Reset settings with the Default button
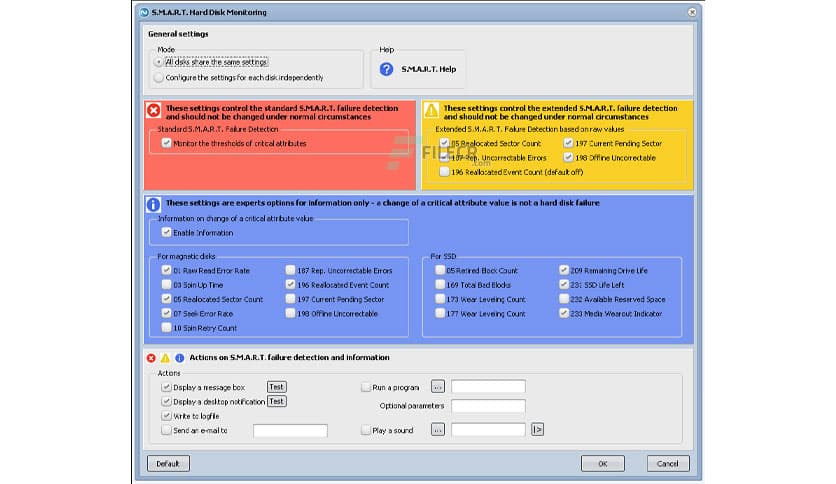Screen dimensions: 836x484 click(168, 464)
